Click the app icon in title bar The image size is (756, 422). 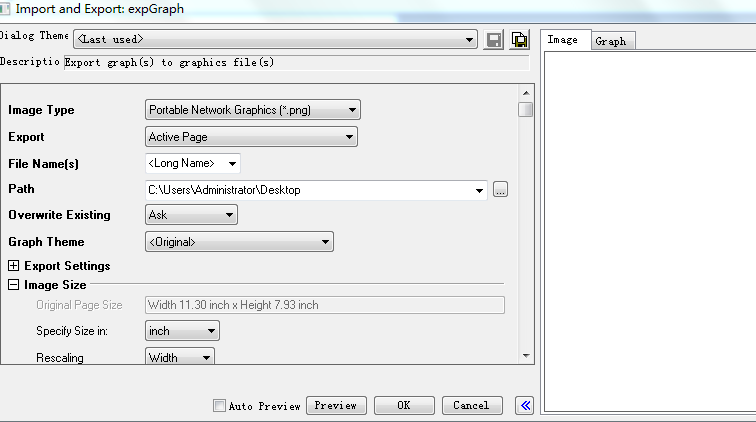tap(7, 8)
